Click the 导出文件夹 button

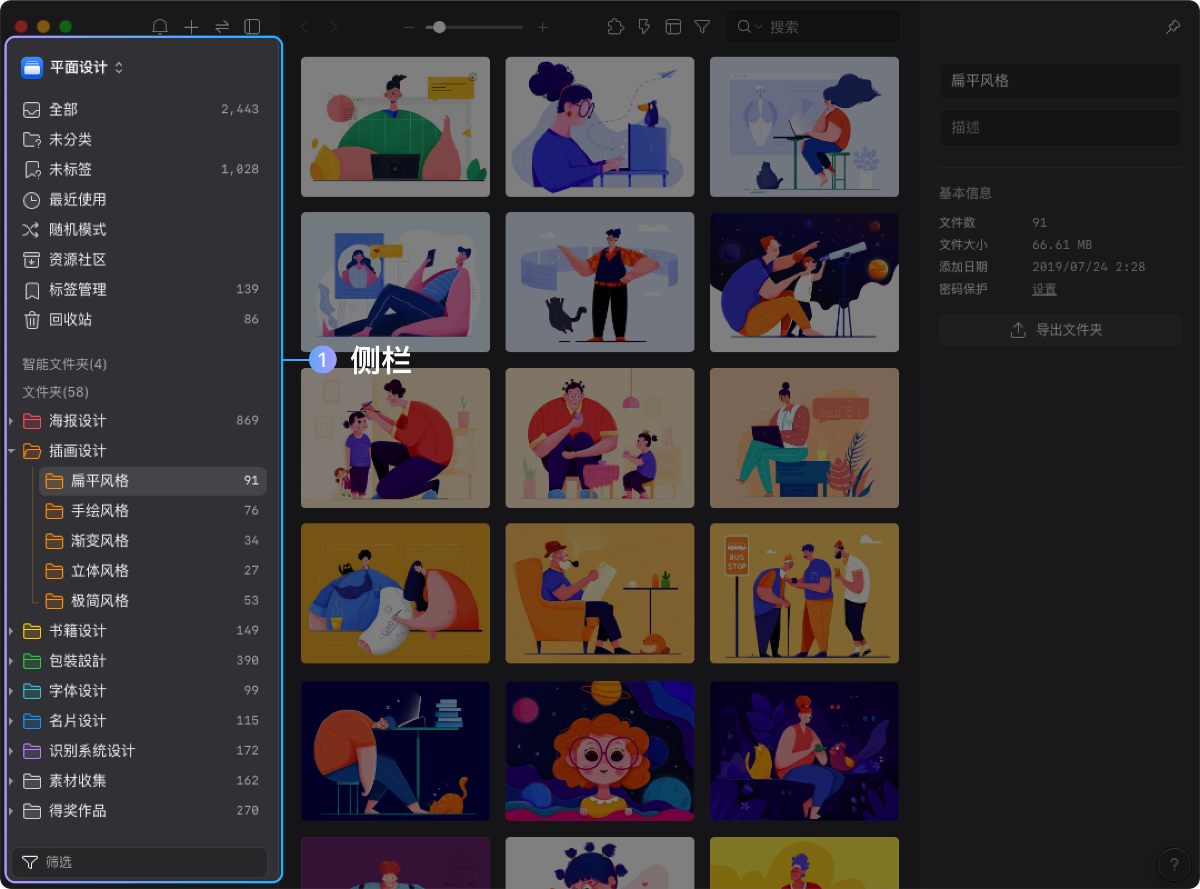(x=1060, y=330)
